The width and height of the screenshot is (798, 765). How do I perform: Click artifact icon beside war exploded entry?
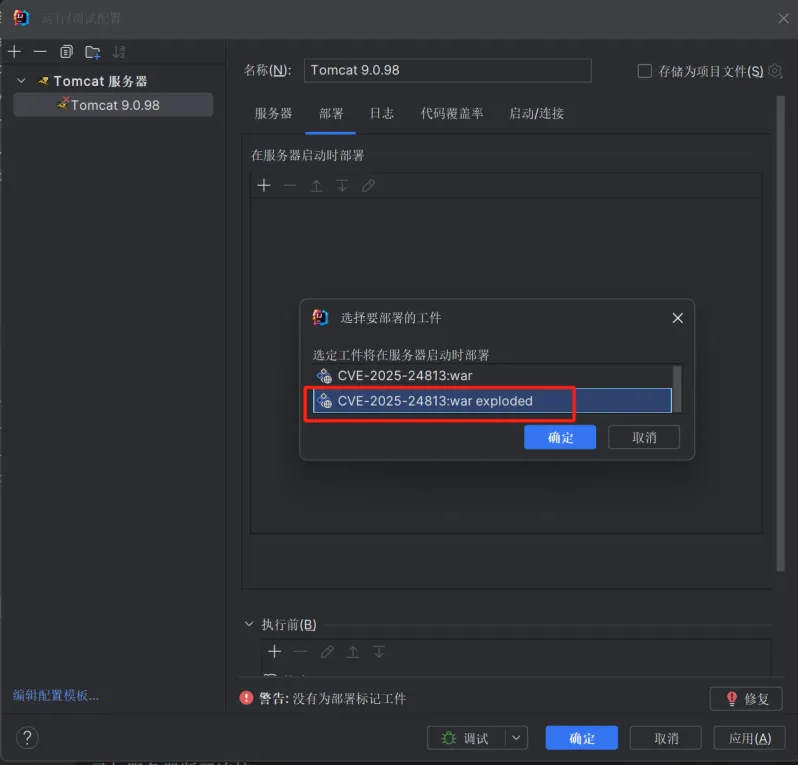pos(324,401)
